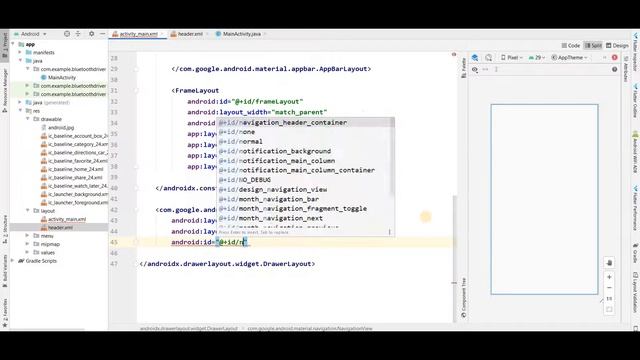The width and height of the screenshot is (640, 360).
Task: Expand the menu folder
Action: point(28,236)
